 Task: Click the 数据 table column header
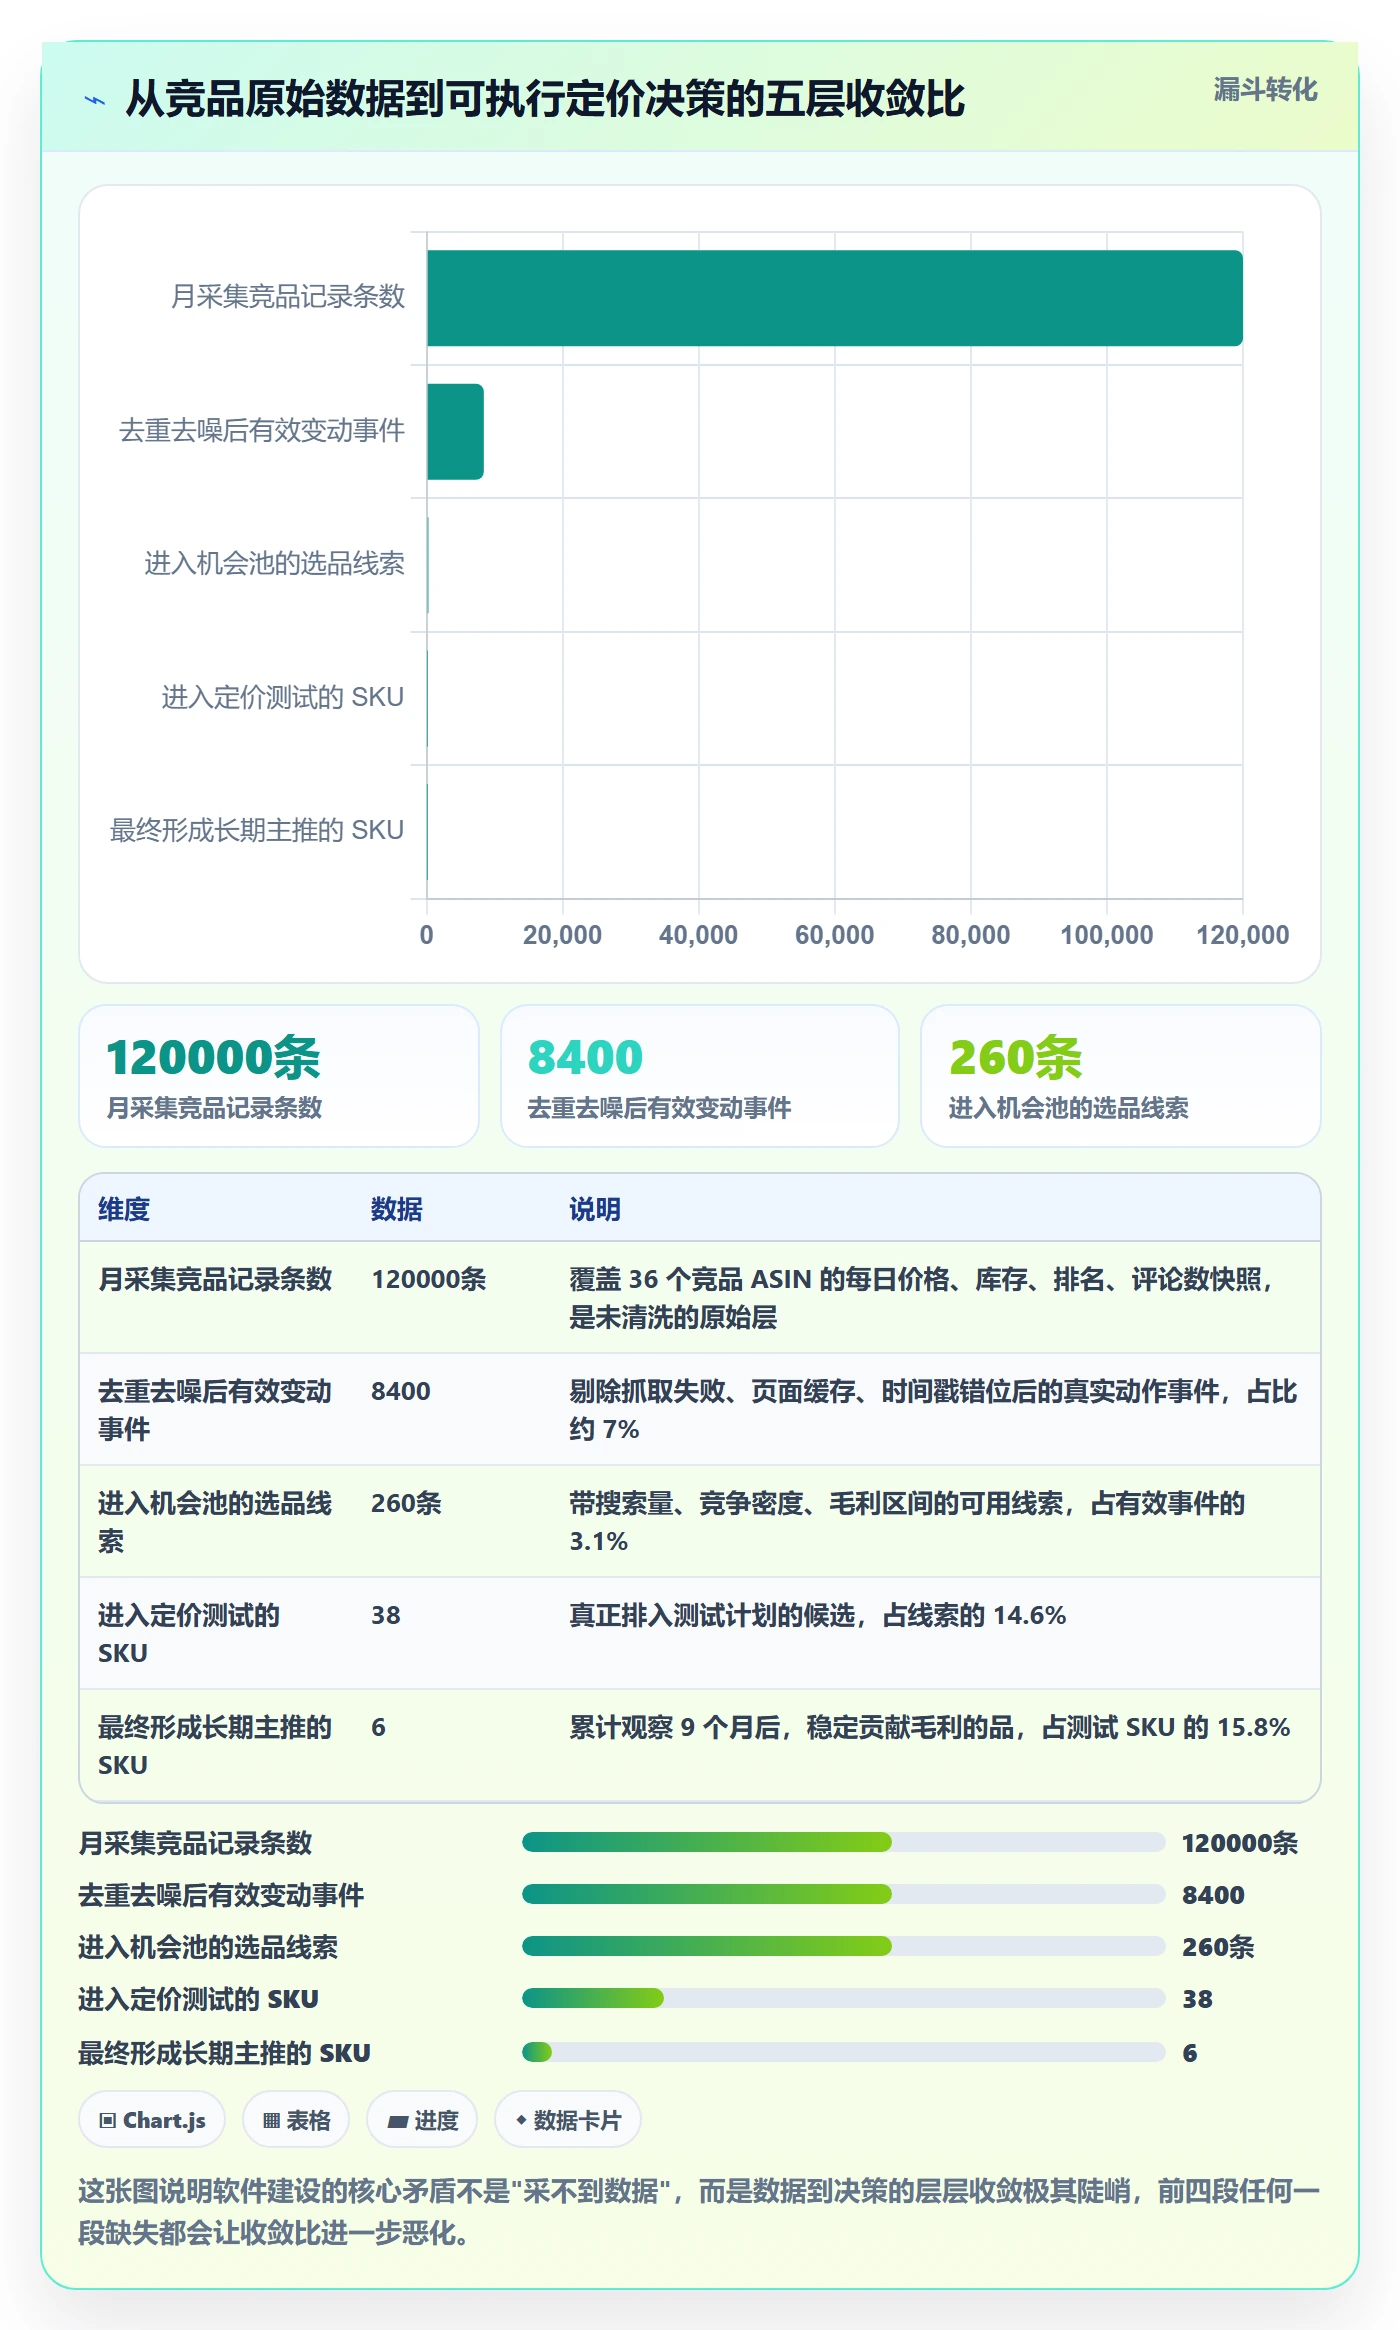(397, 1209)
